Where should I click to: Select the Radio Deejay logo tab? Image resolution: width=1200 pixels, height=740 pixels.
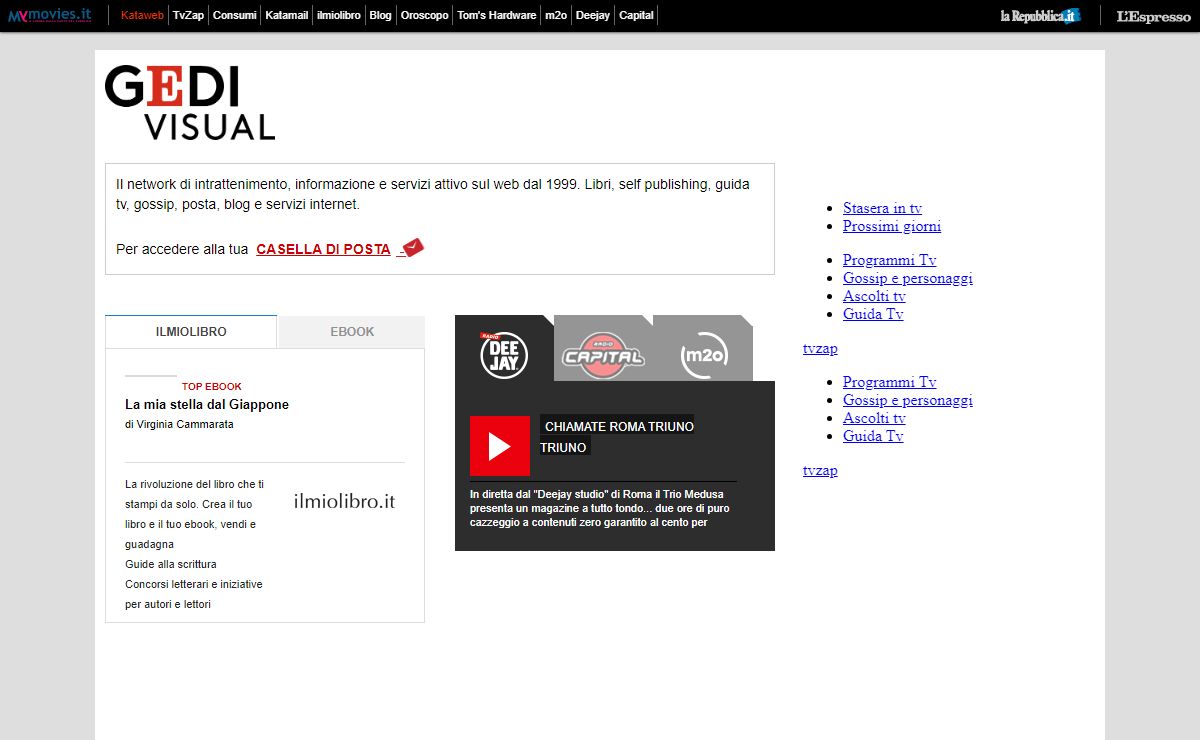coord(504,355)
